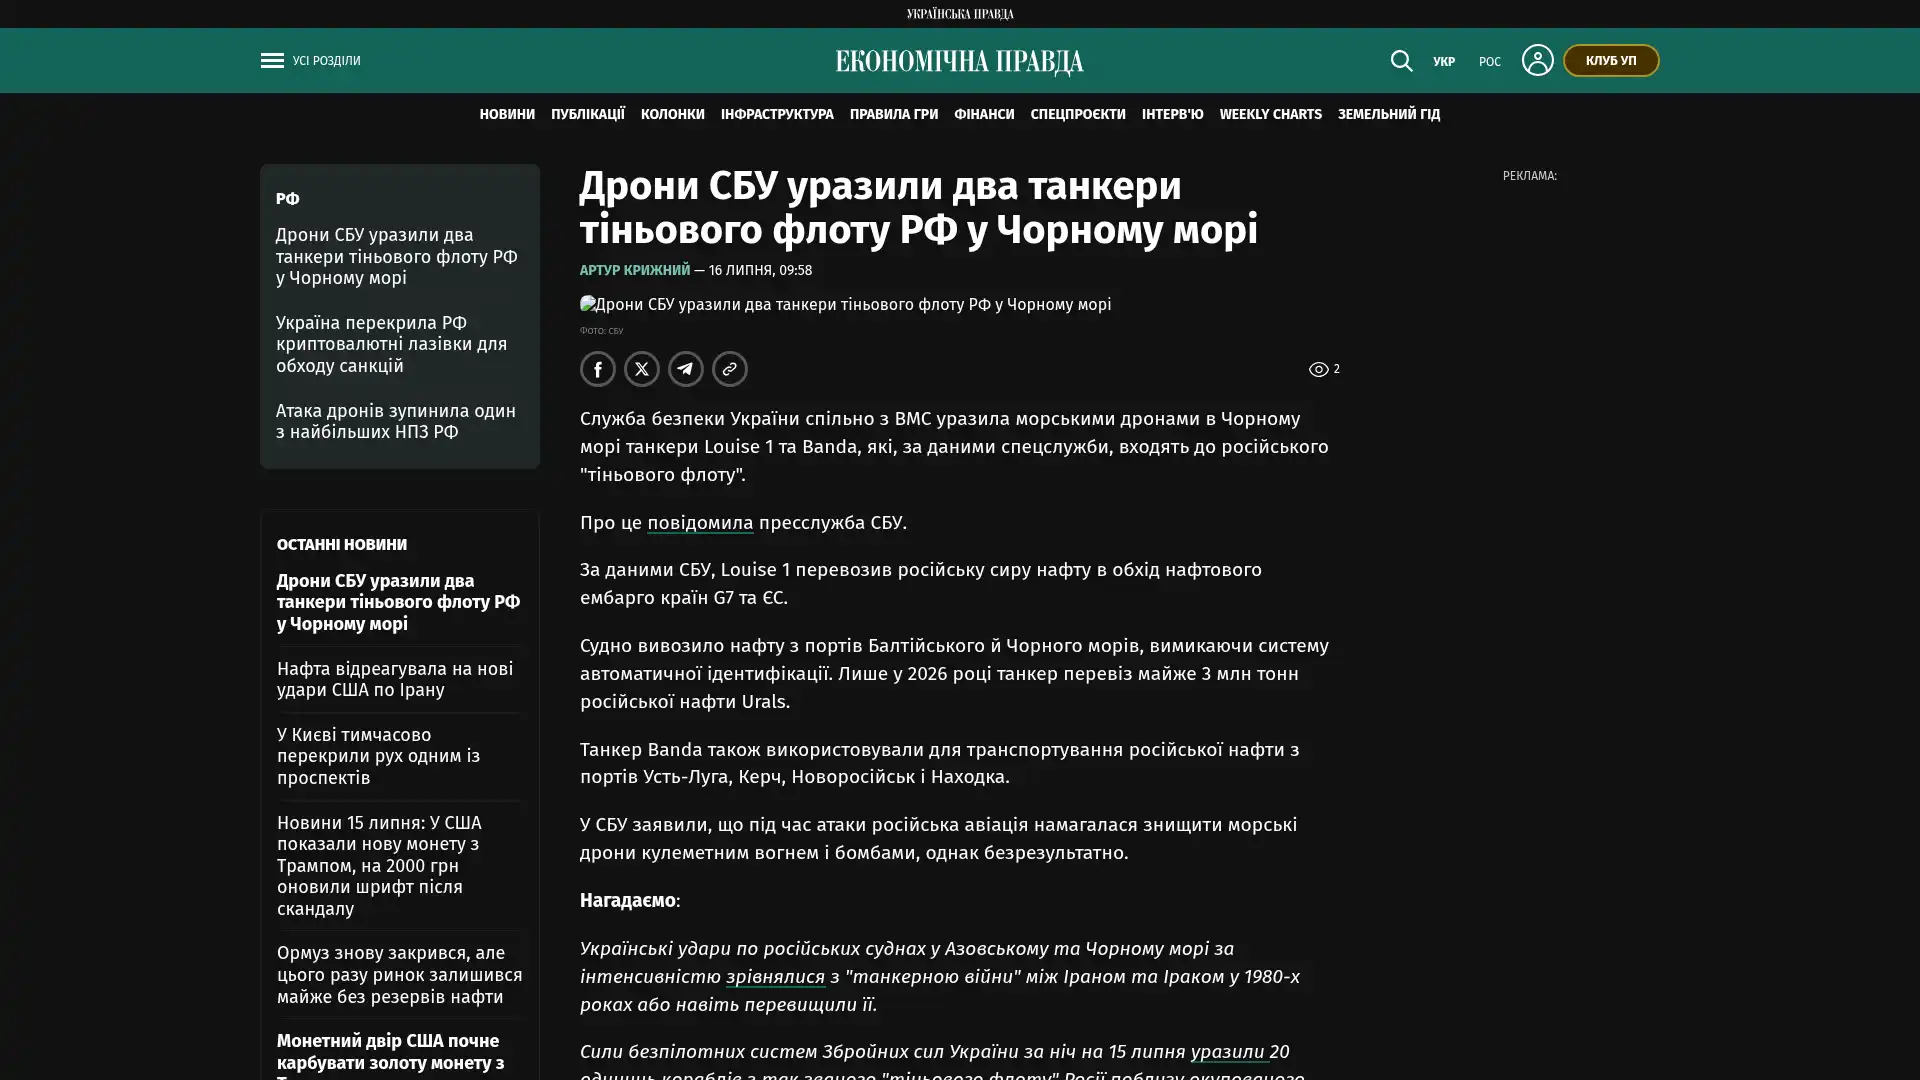The image size is (1920, 1080).
Task: Open the search magnifier icon
Action: pos(1401,61)
